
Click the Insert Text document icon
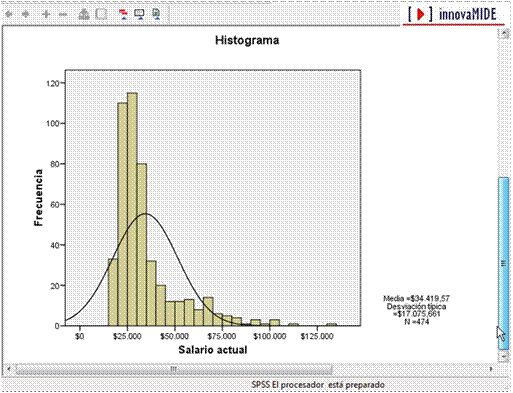click(156, 14)
